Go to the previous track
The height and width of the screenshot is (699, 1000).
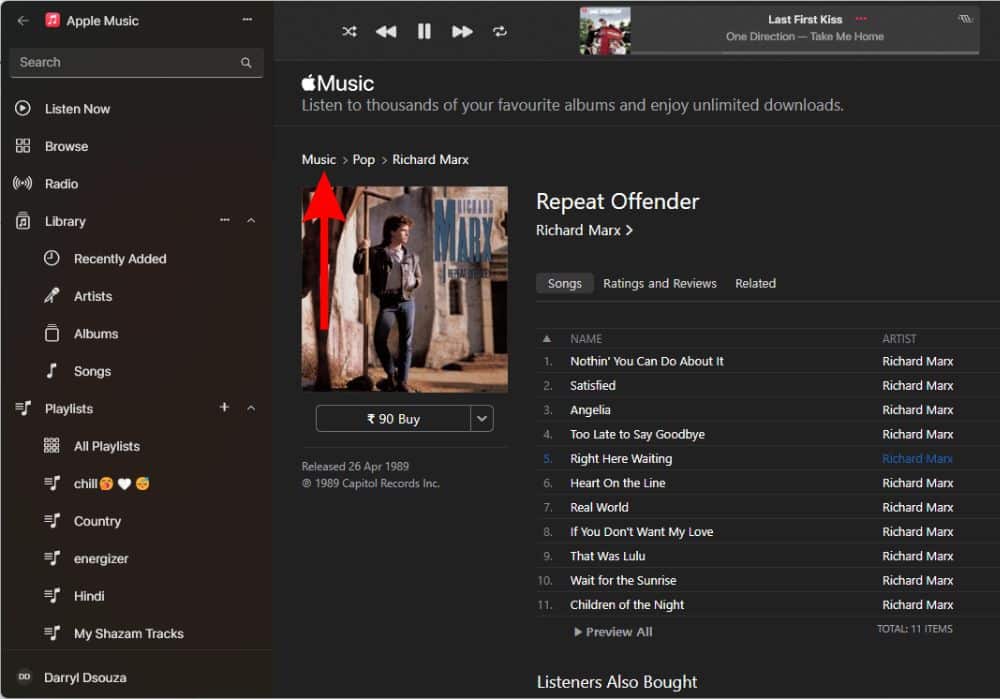tap(386, 32)
